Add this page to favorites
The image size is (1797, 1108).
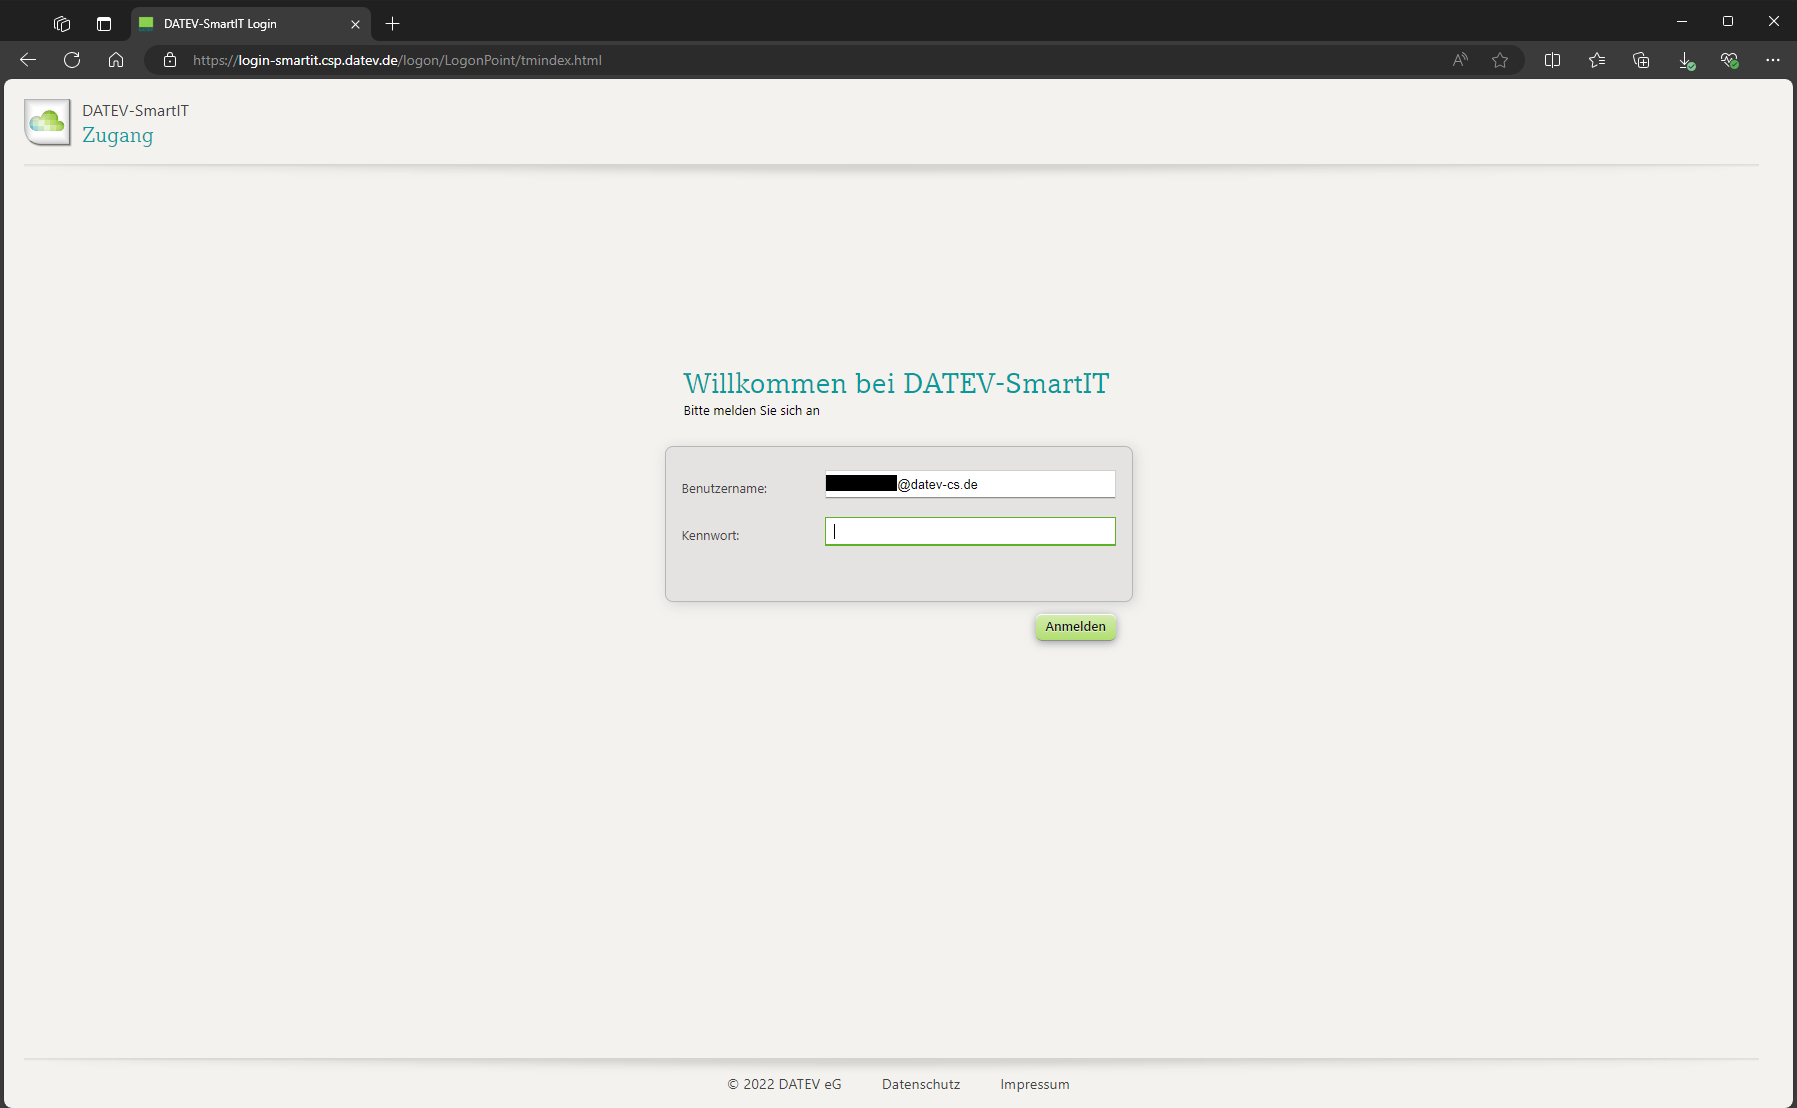(x=1499, y=60)
